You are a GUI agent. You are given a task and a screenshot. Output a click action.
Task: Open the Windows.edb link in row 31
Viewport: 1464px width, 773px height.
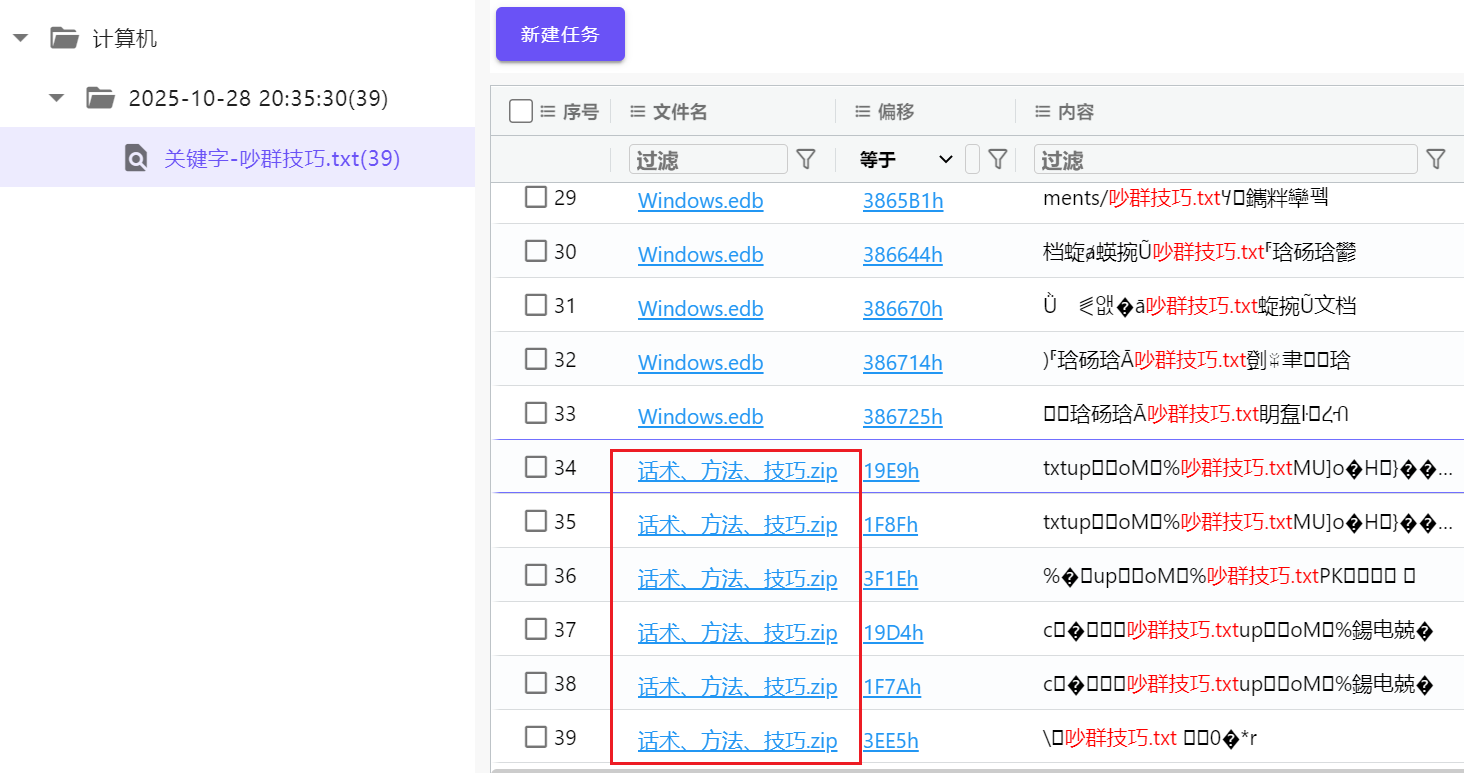700,309
